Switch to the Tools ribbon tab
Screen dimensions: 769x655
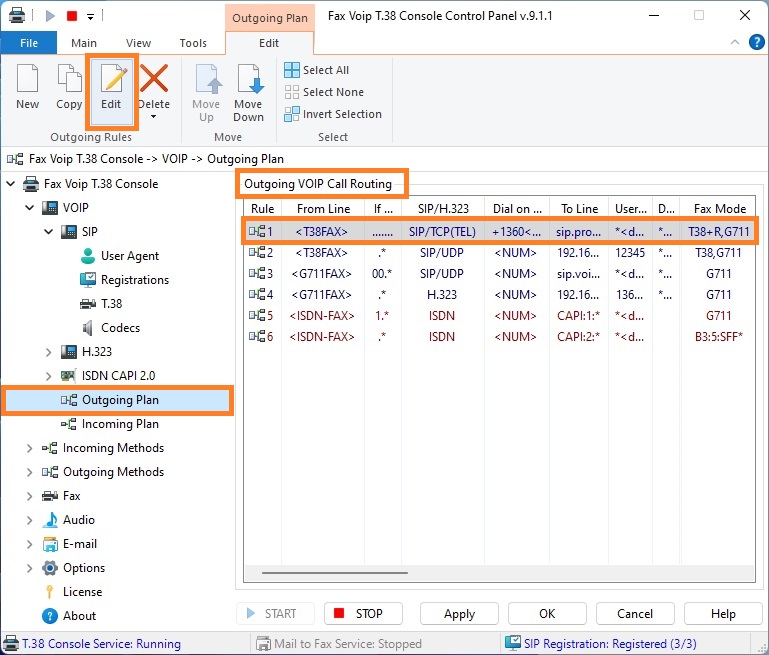(193, 43)
